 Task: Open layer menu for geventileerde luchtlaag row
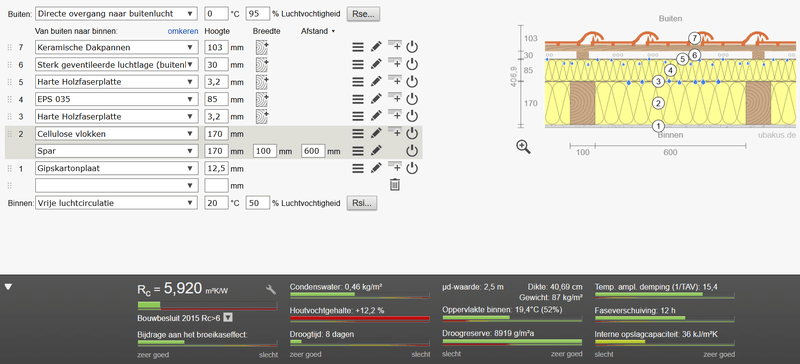tap(358, 65)
